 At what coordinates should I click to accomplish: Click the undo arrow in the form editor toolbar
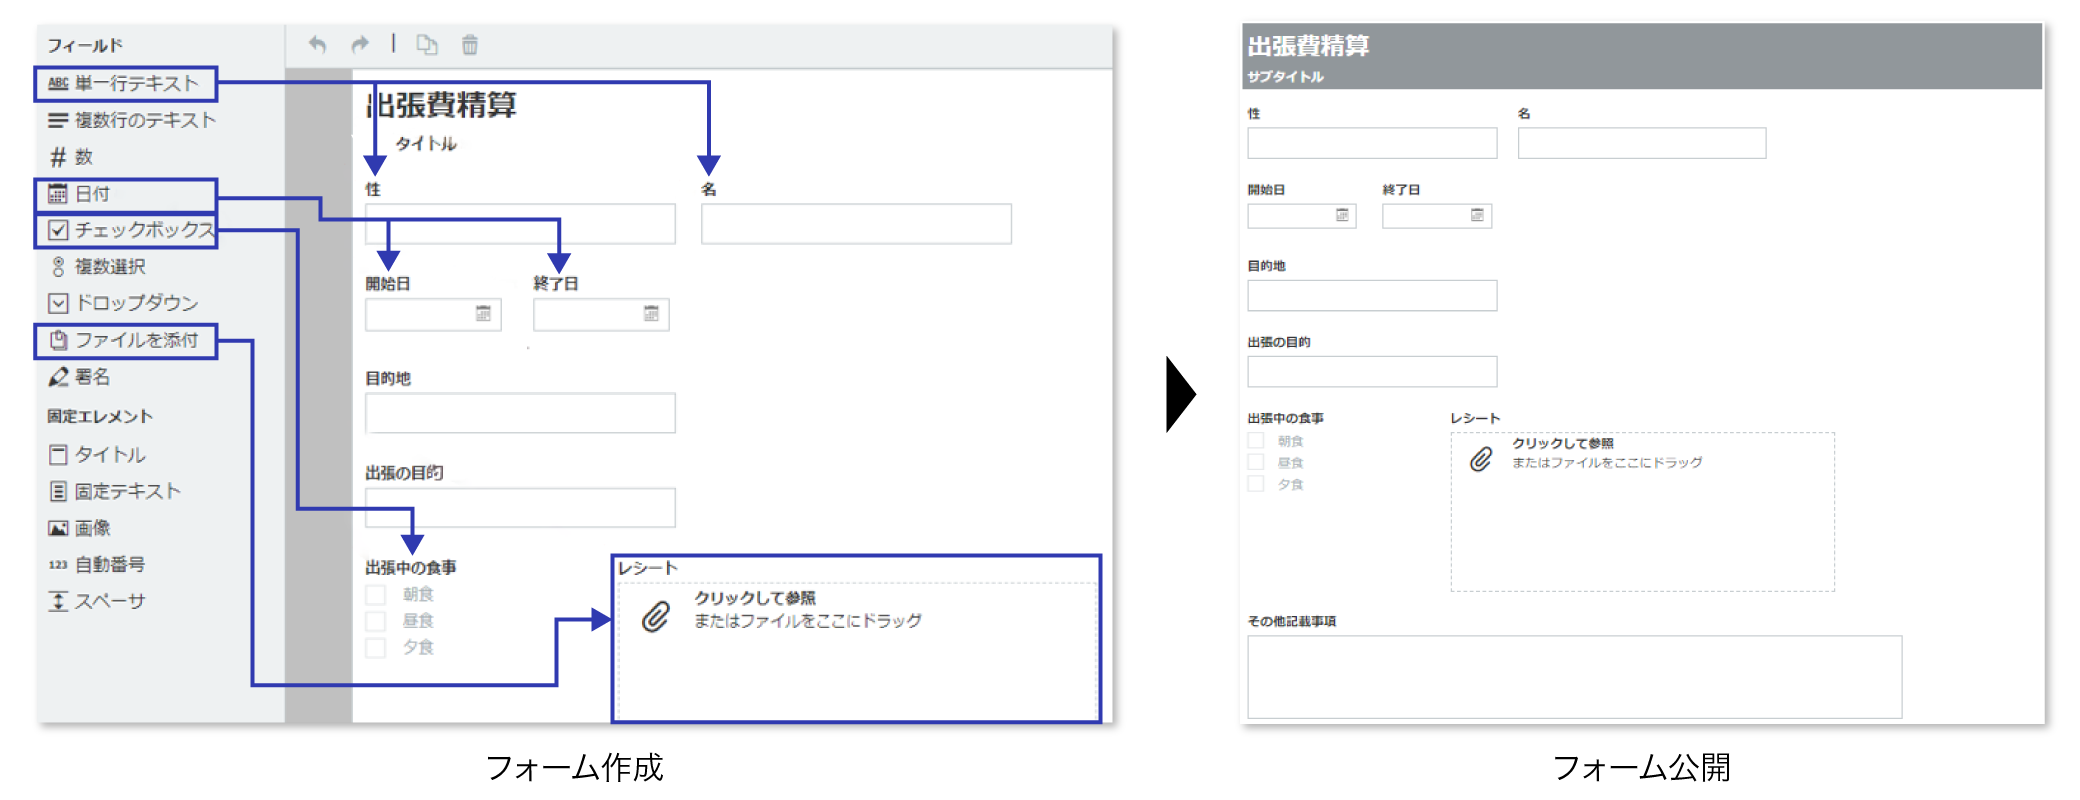pos(317,44)
